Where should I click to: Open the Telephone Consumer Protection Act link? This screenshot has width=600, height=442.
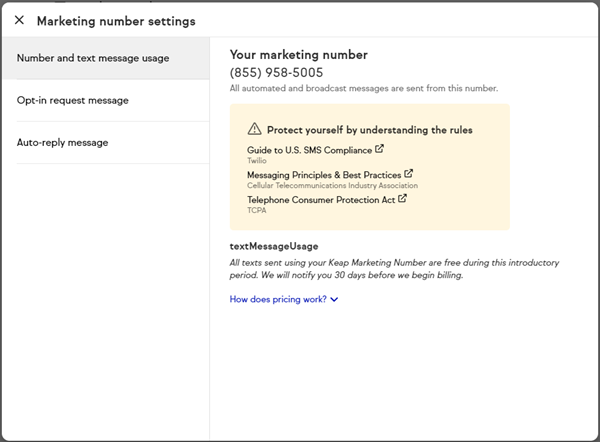pyautogui.click(x=320, y=199)
